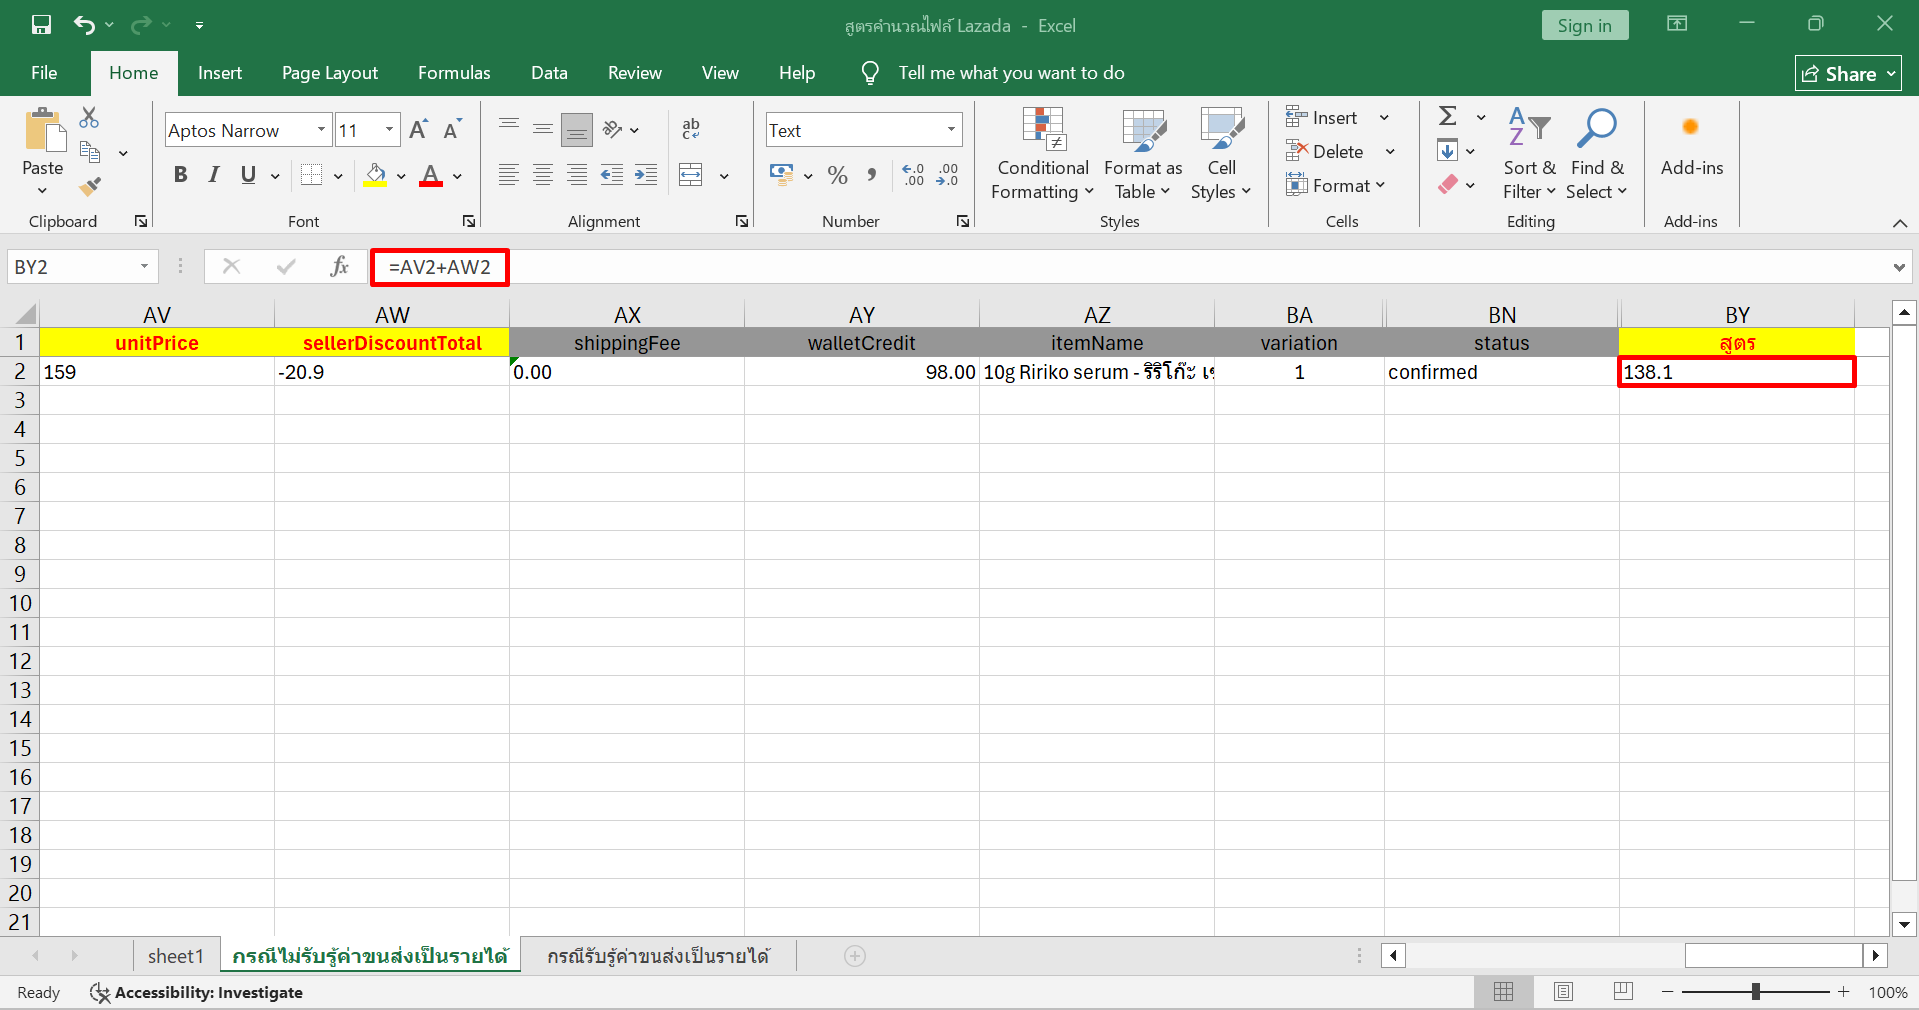Save the workbook with the floppy disk icon
This screenshot has height=1010, width=1919.
[x=41, y=25]
